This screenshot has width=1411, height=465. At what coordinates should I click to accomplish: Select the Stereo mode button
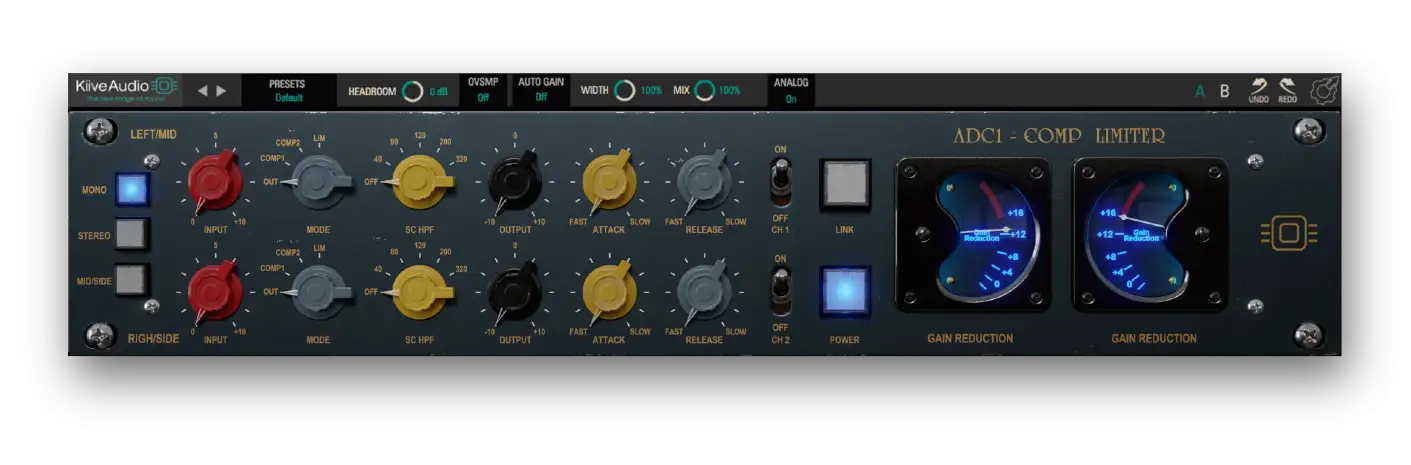point(131,235)
